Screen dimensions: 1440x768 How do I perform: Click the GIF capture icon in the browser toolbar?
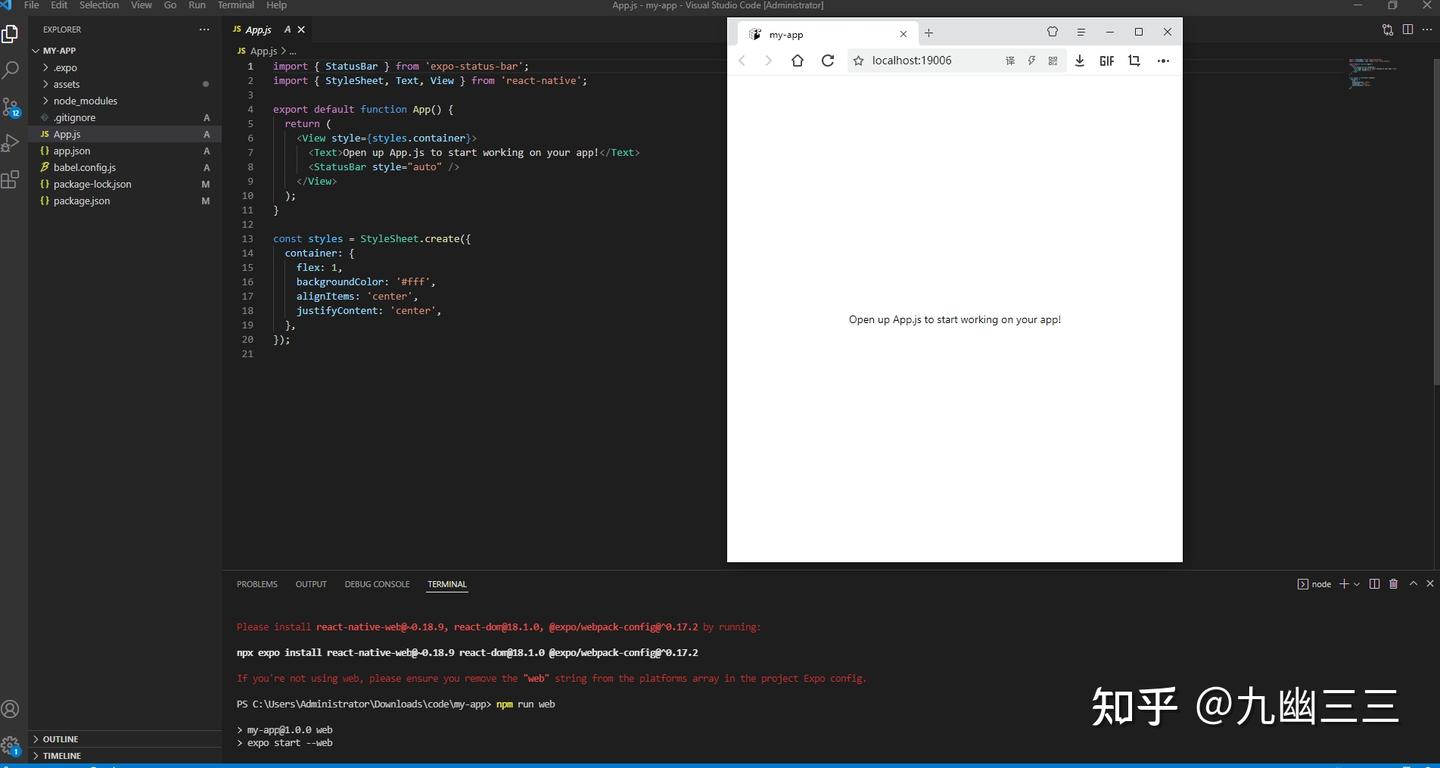click(1106, 61)
